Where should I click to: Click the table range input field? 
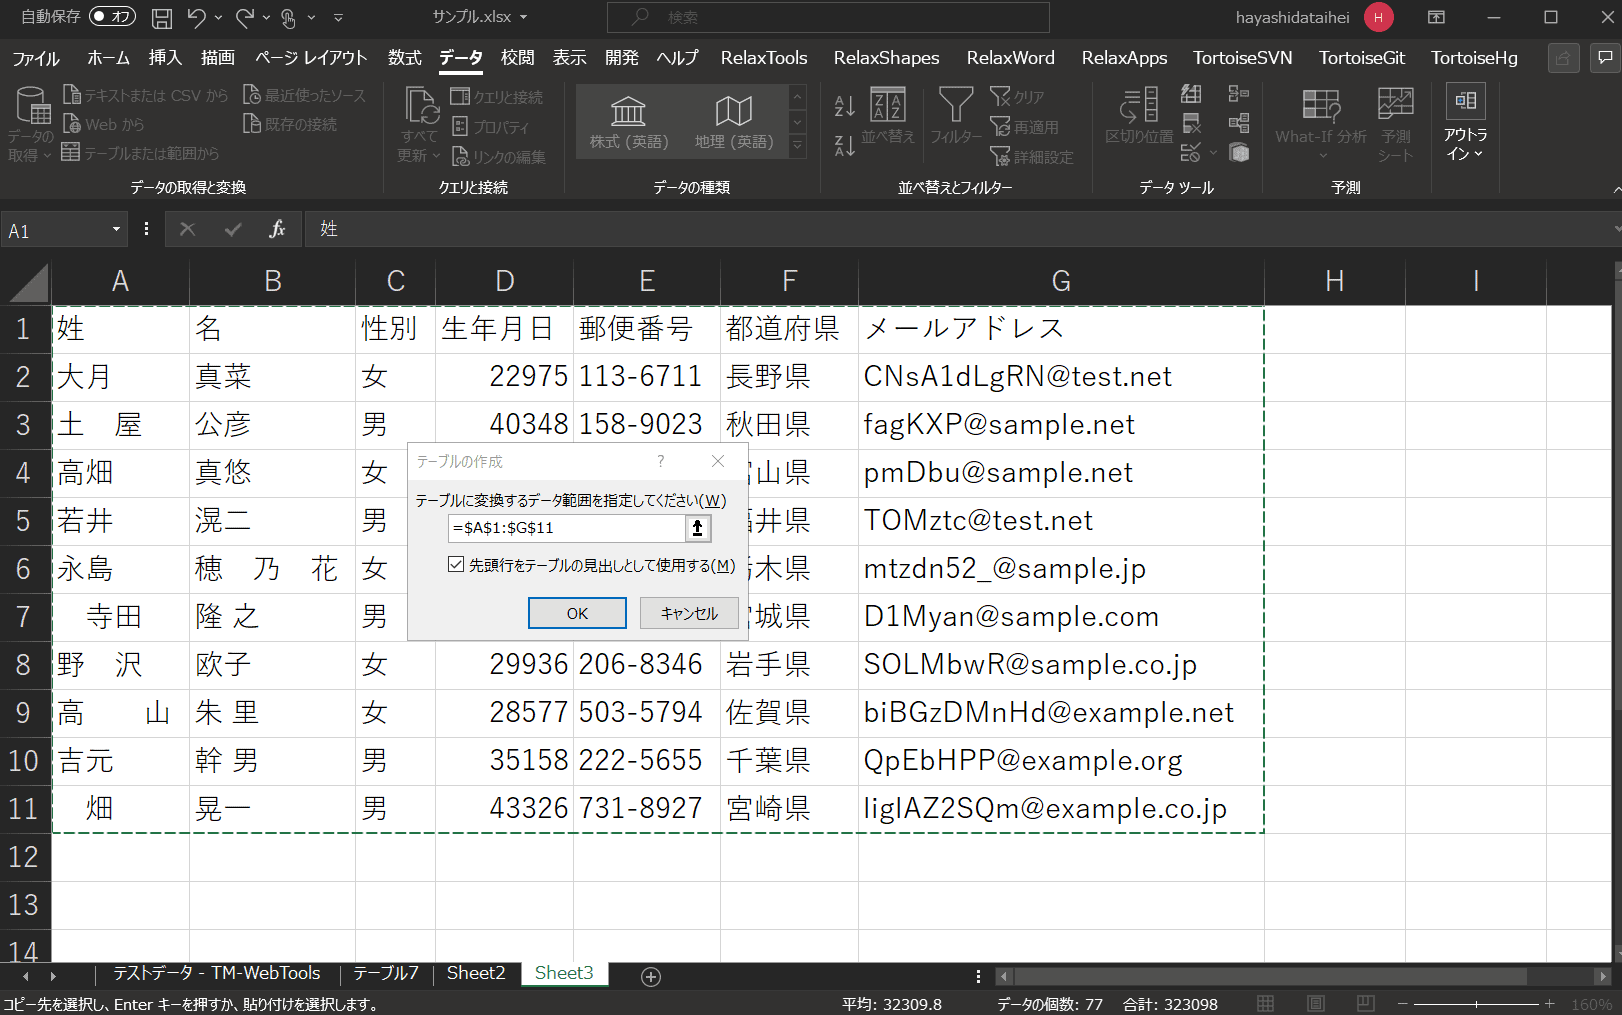566,528
